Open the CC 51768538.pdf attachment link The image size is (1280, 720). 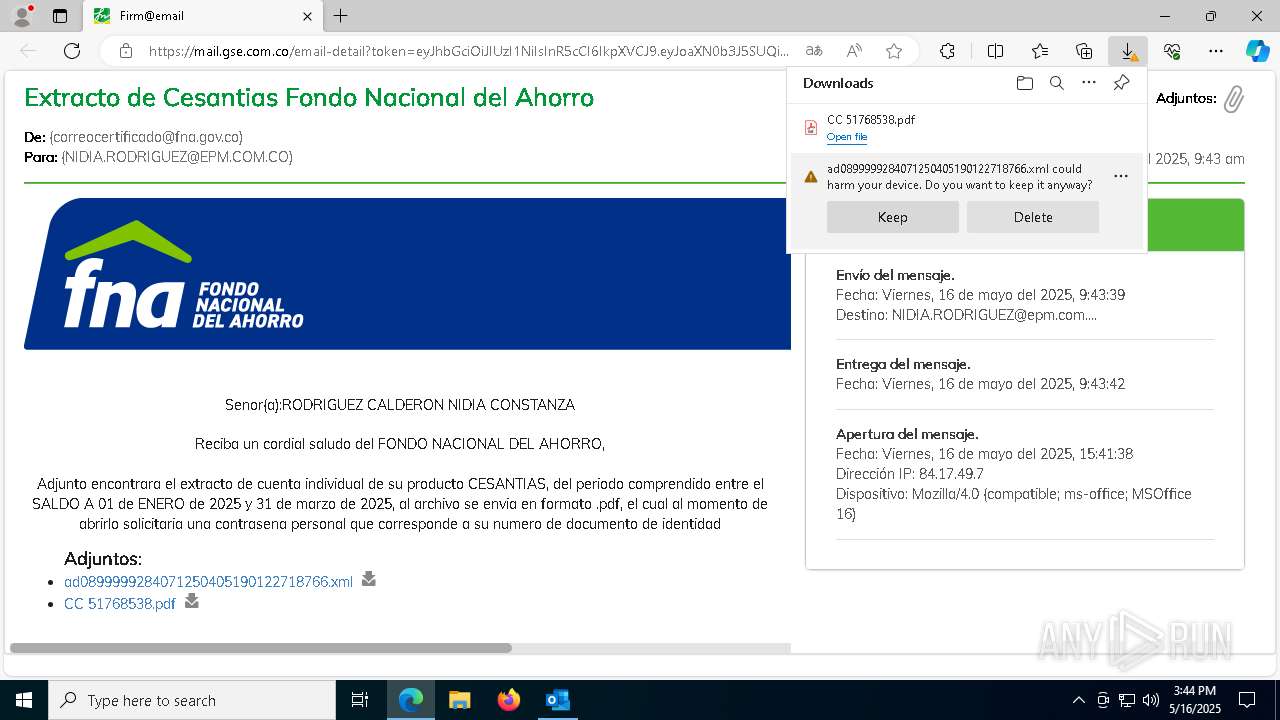coord(120,604)
